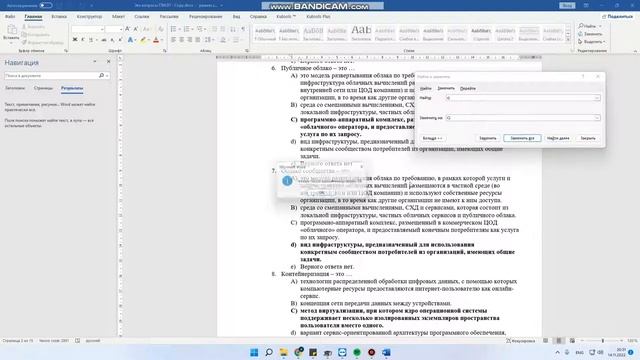Clear all formatting icon
This screenshot has height=360, width=640.
pyautogui.click(x=161, y=29)
